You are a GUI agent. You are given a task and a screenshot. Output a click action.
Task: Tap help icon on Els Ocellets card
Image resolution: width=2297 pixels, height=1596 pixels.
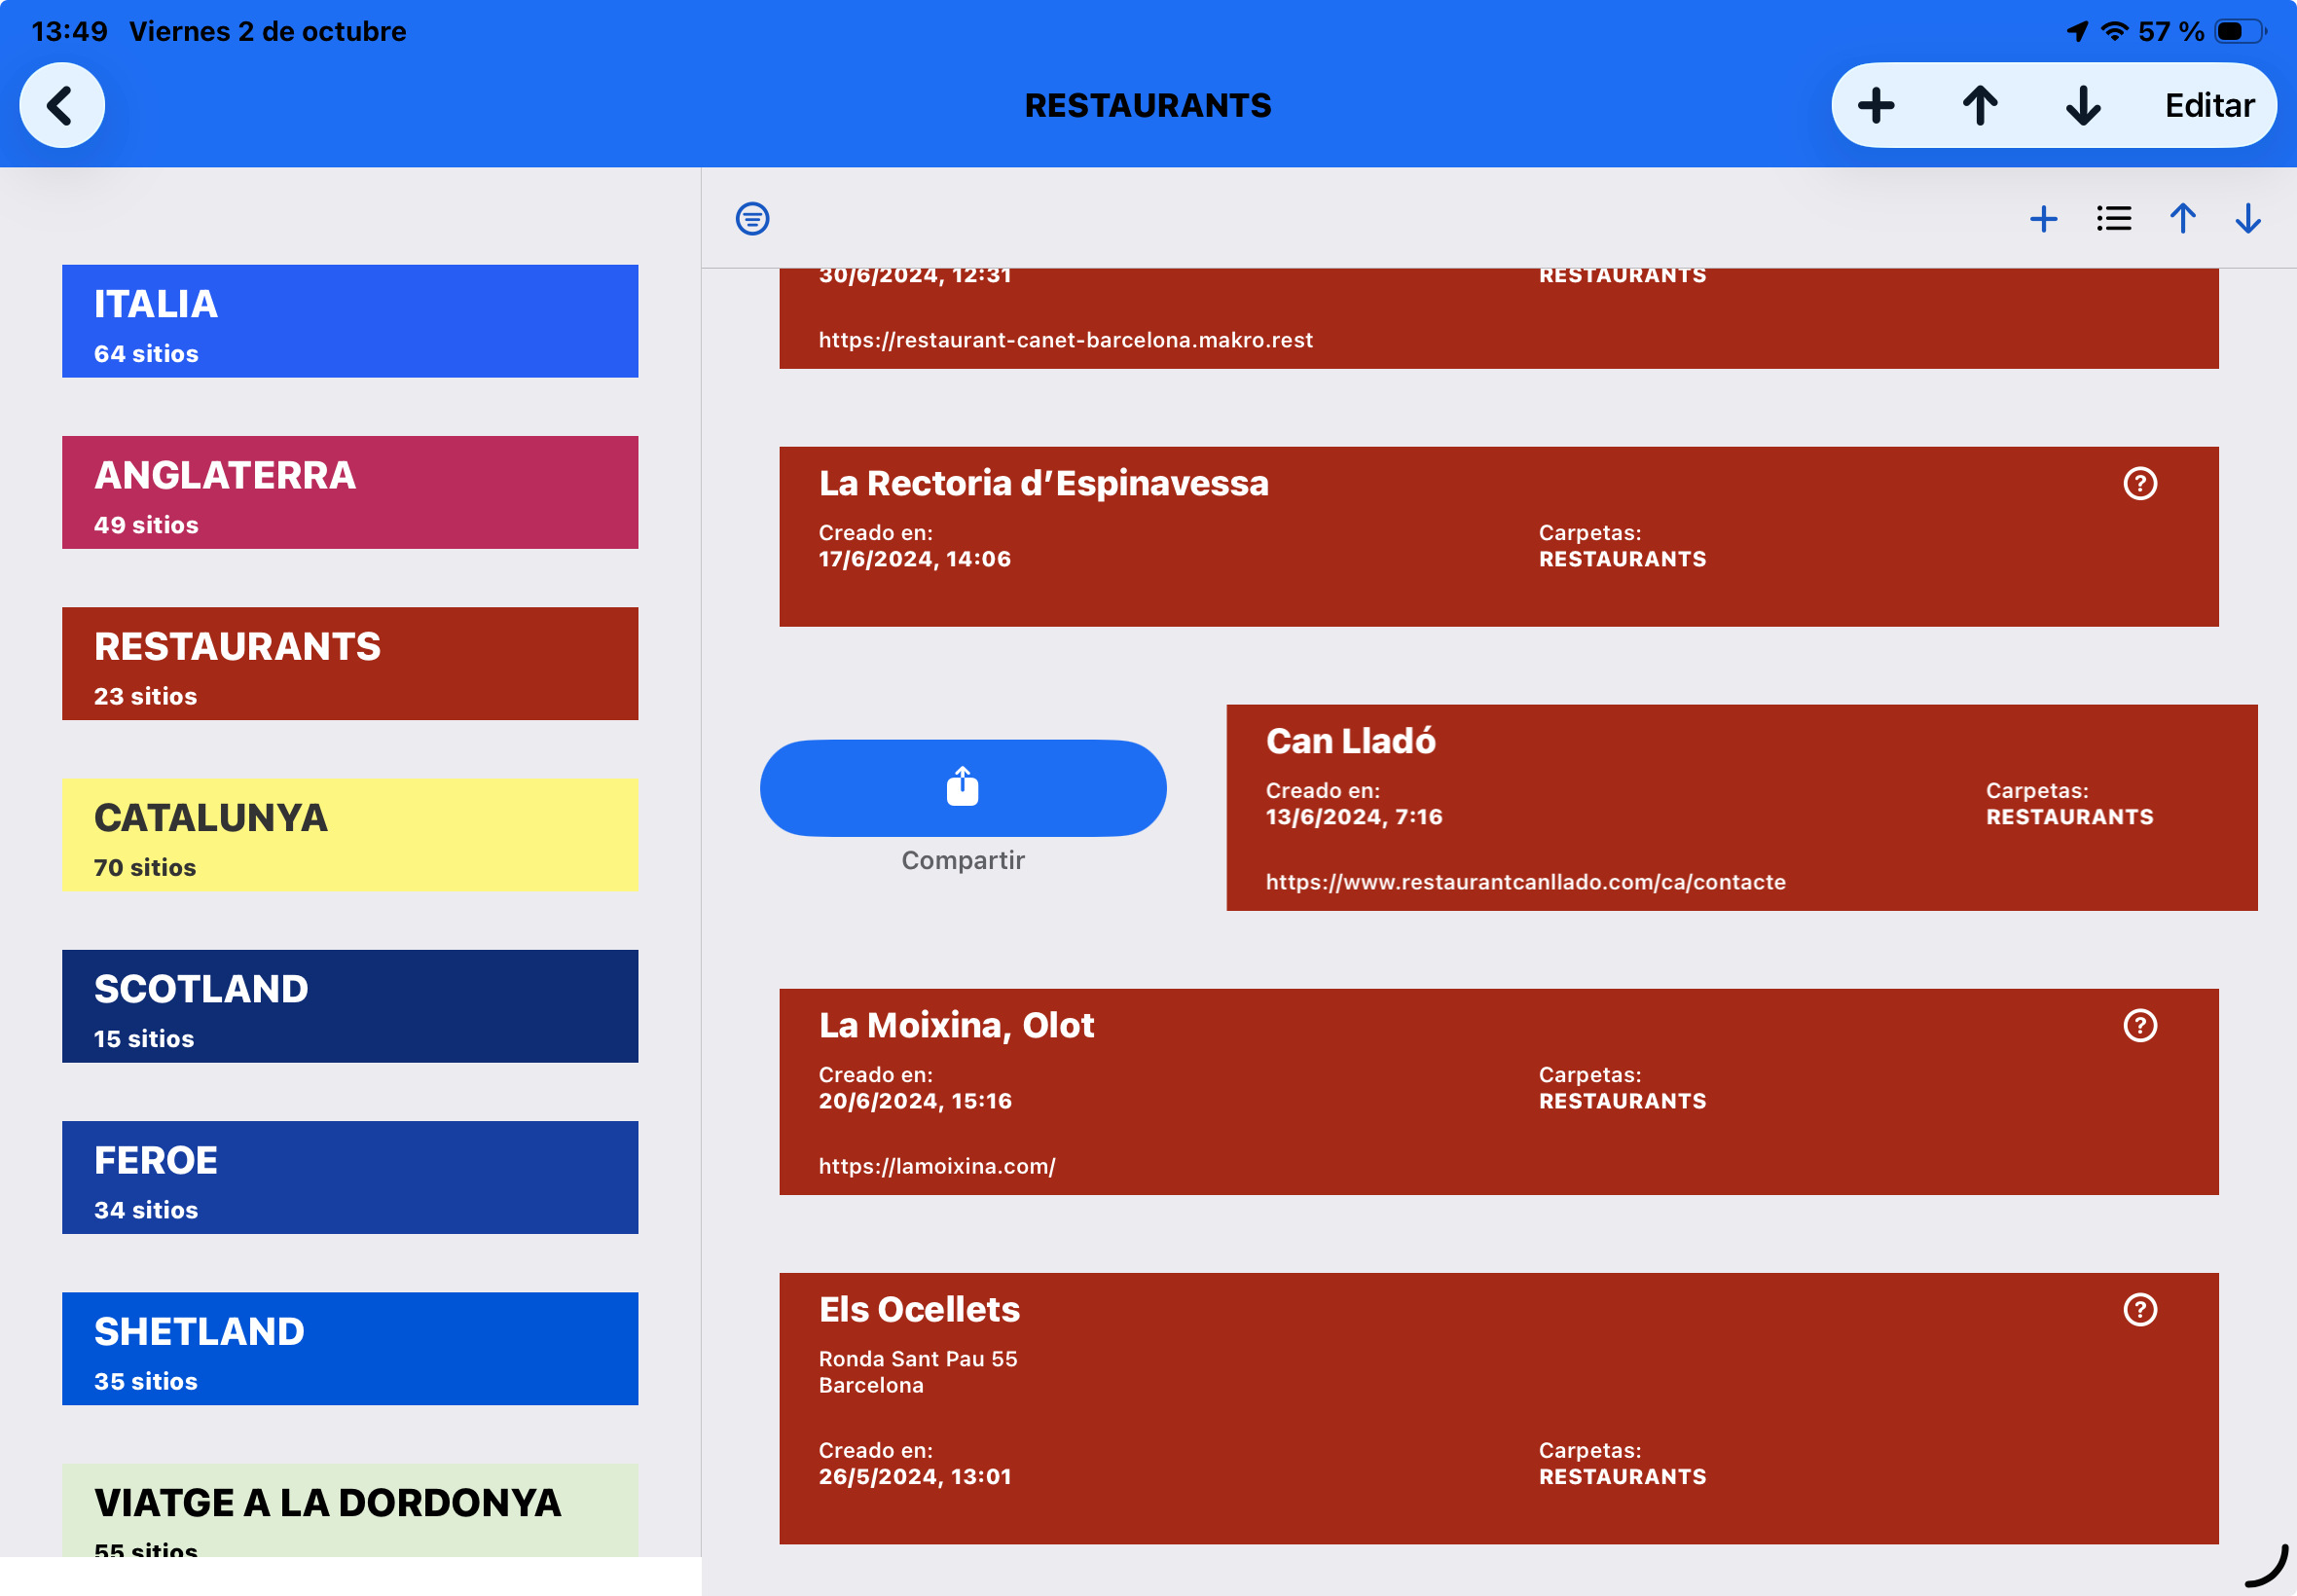click(2139, 1310)
